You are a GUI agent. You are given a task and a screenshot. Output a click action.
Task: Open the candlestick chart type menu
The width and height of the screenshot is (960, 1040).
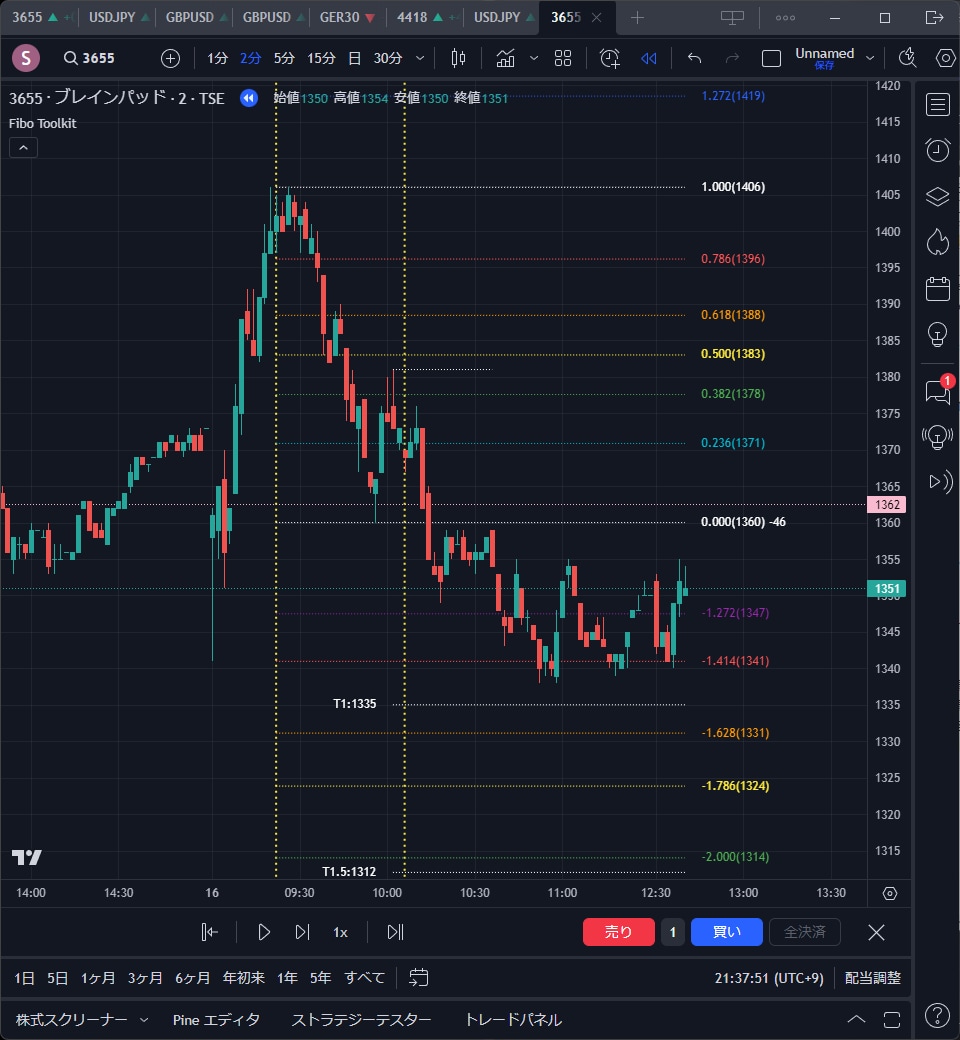pyautogui.click(x=458, y=58)
